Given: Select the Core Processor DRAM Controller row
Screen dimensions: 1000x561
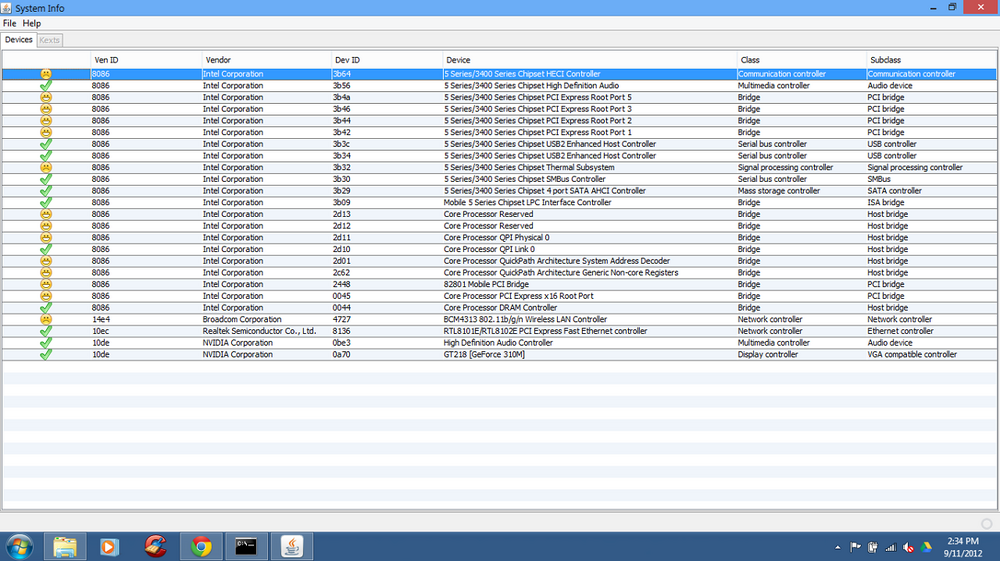Looking at the screenshot, I should [x=500, y=308].
